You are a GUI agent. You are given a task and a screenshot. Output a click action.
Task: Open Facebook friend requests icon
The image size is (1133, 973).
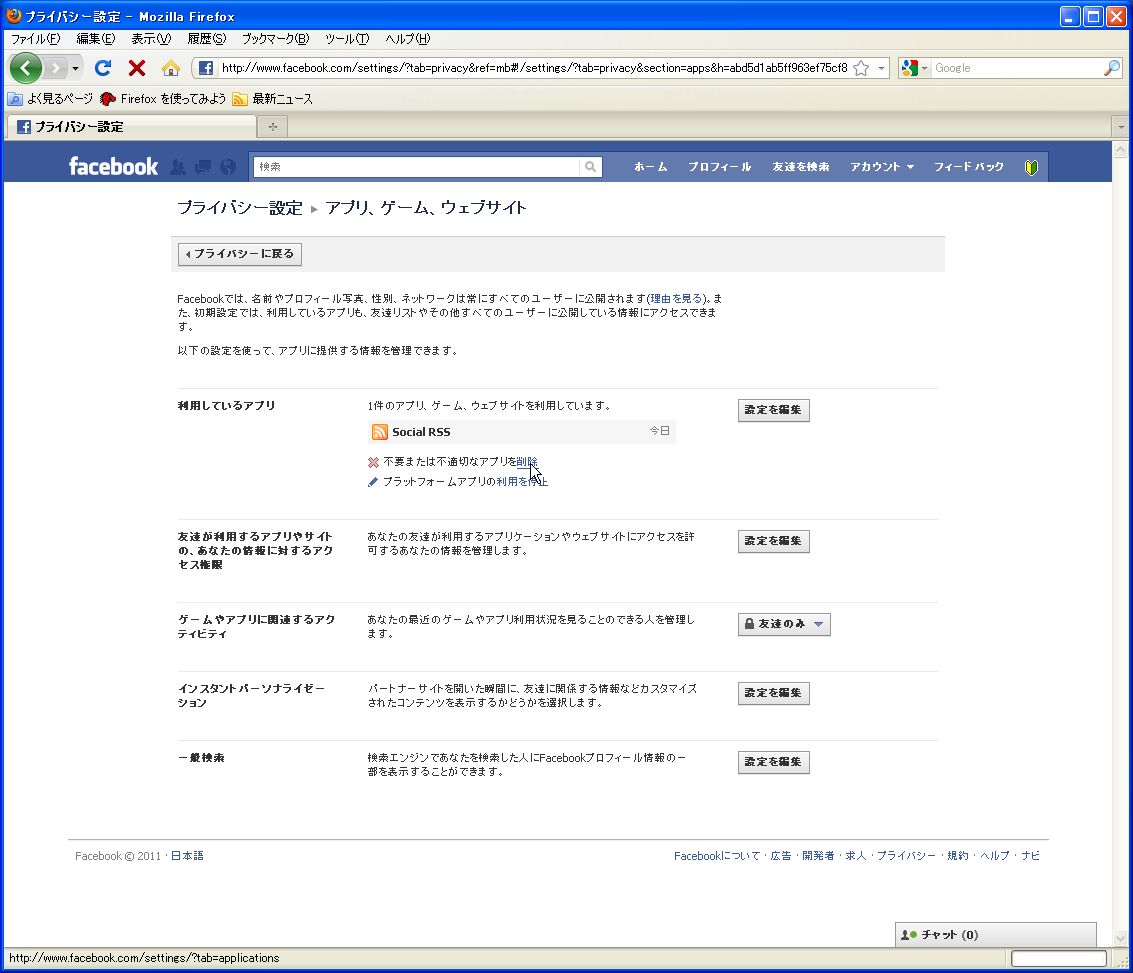(x=178, y=167)
